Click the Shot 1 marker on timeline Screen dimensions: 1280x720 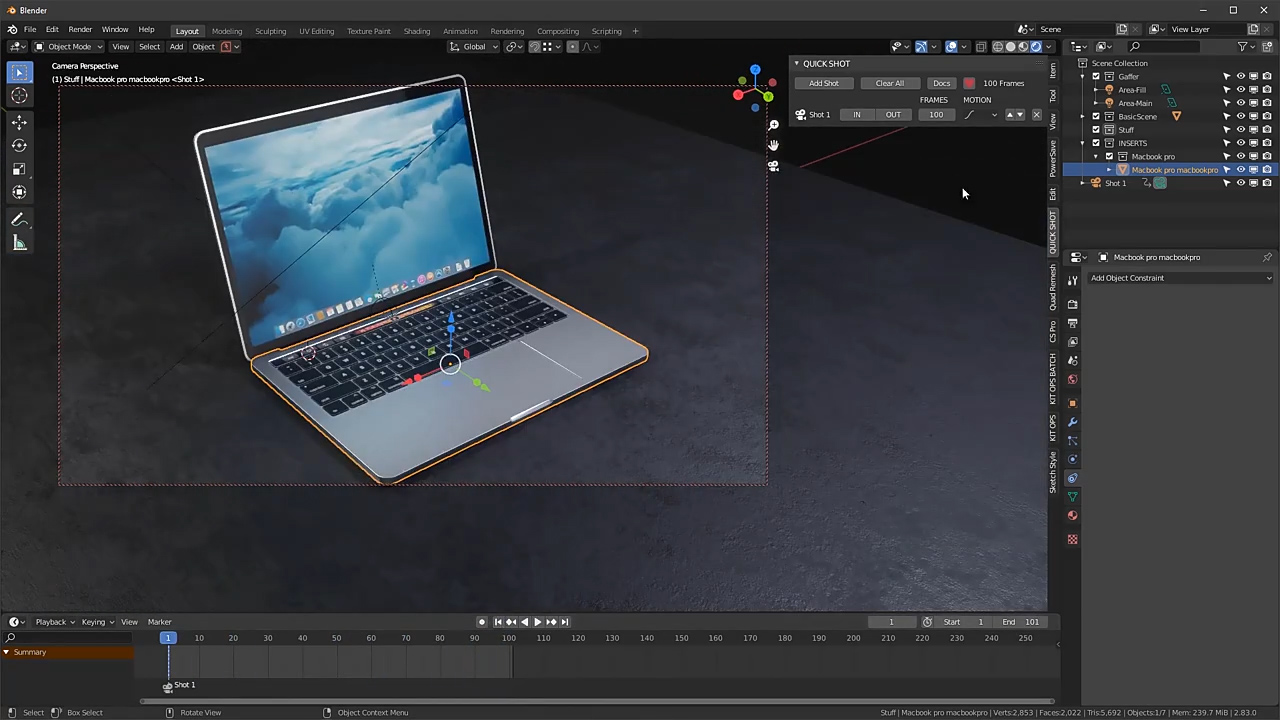point(168,686)
